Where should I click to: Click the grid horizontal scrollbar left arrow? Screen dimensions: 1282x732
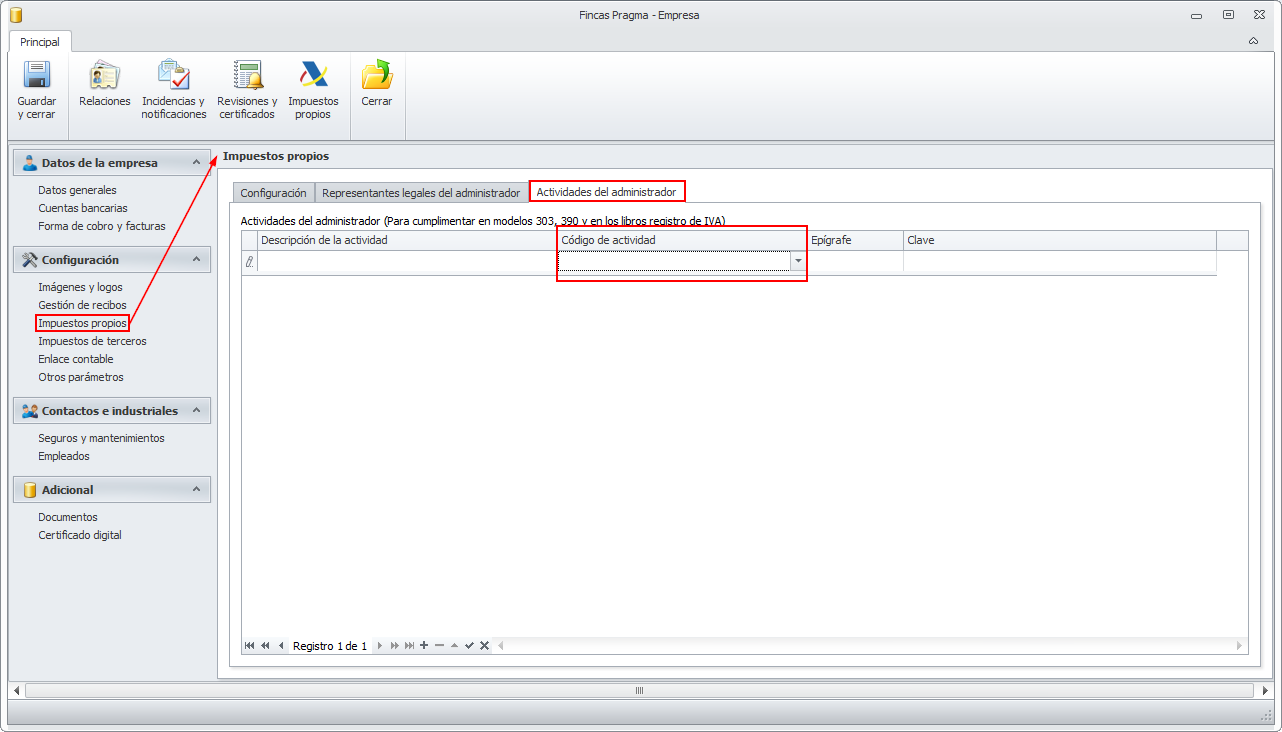coord(501,646)
